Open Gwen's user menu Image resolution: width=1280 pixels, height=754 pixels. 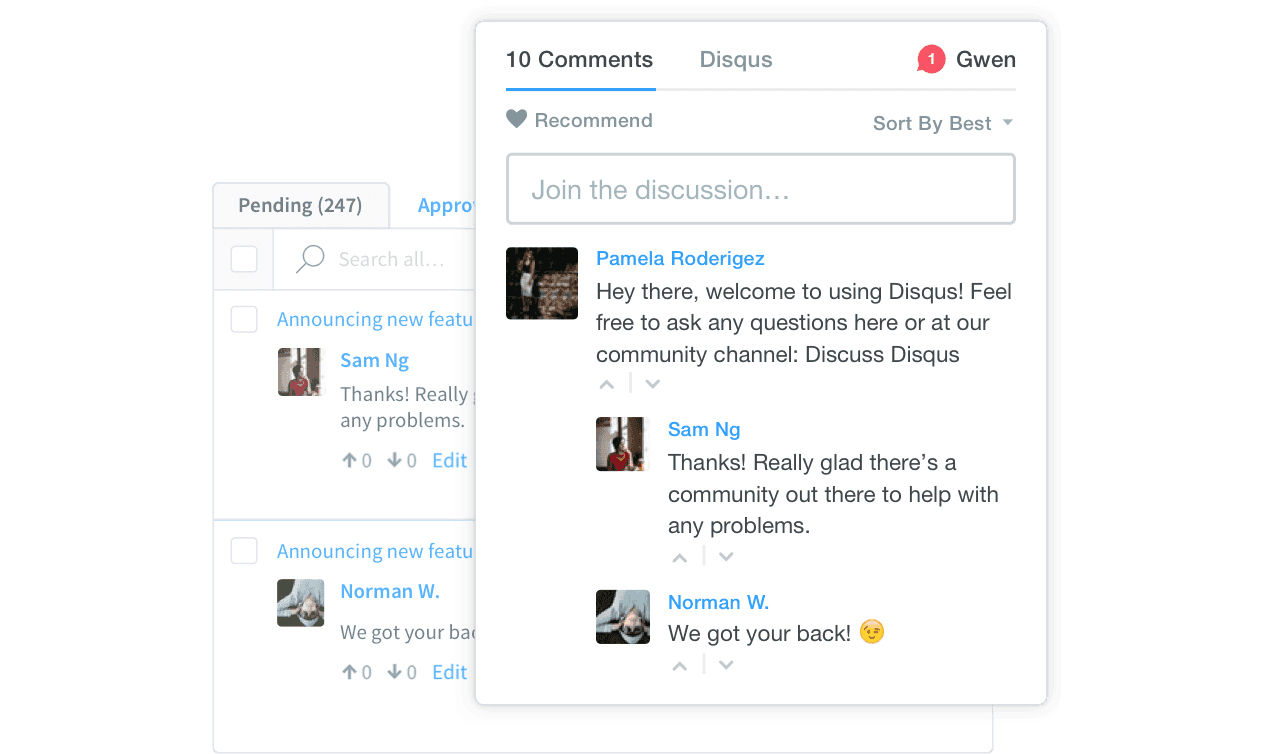point(986,60)
